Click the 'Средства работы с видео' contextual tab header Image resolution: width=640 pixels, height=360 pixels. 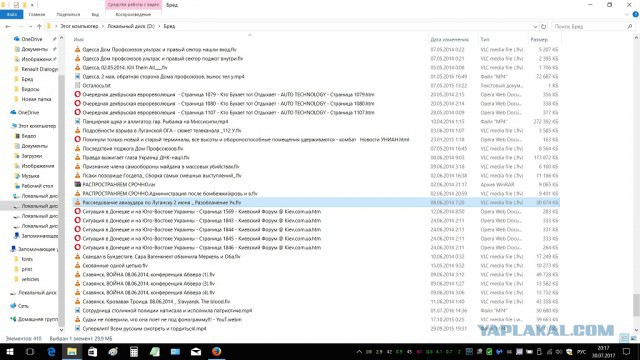click(x=133, y=4)
